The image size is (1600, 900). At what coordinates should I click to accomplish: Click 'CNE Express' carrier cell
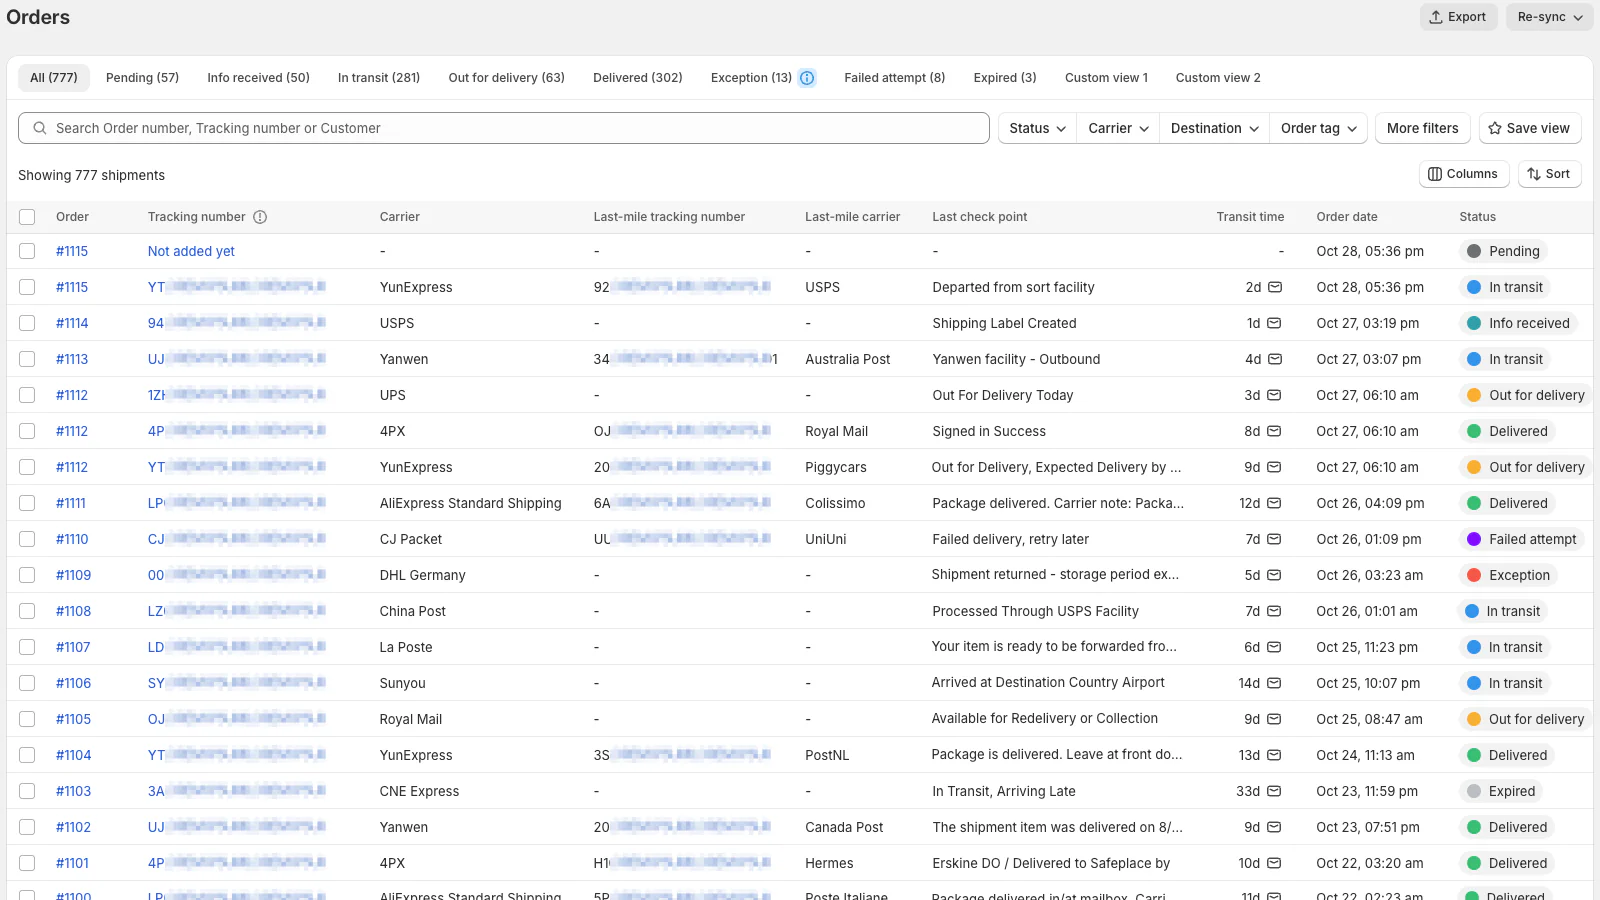point(419,791)
